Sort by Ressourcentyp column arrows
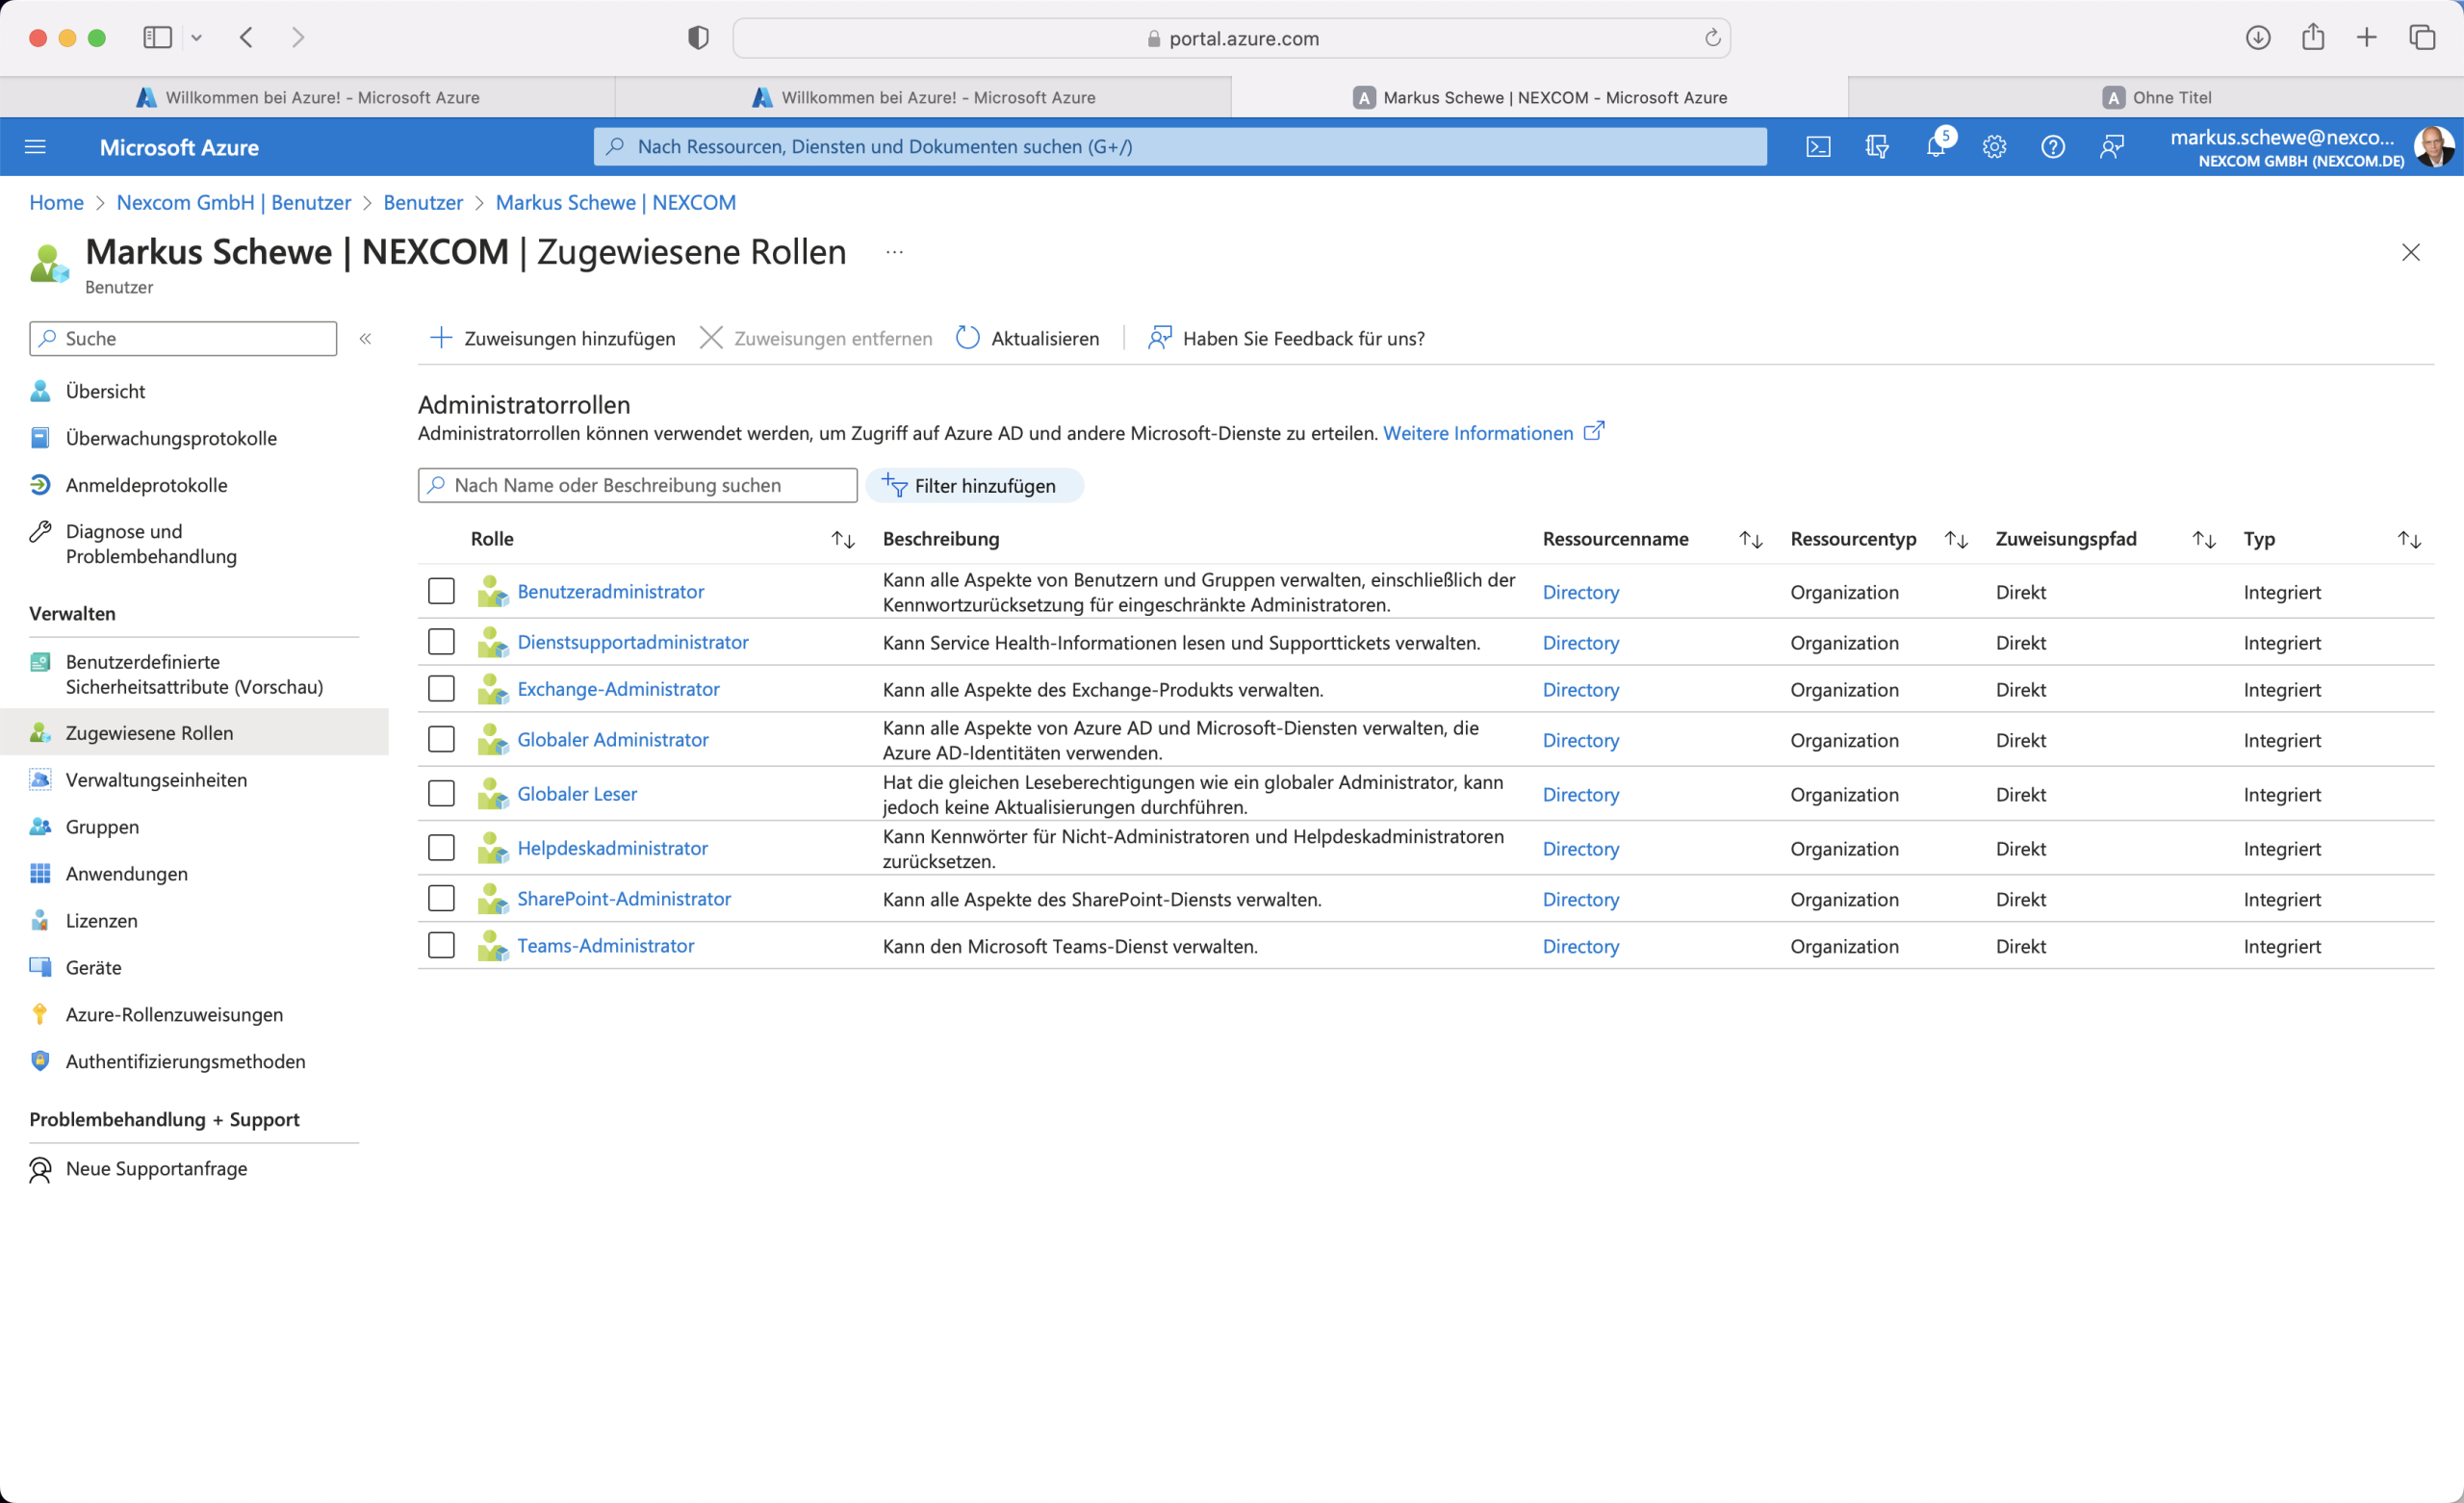 point(1956,540)
